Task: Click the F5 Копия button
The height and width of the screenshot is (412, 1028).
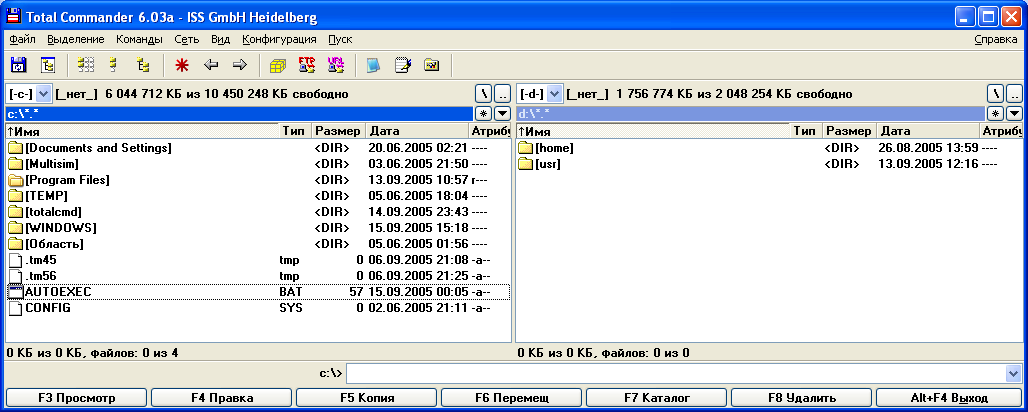Action: click(366, 398)
